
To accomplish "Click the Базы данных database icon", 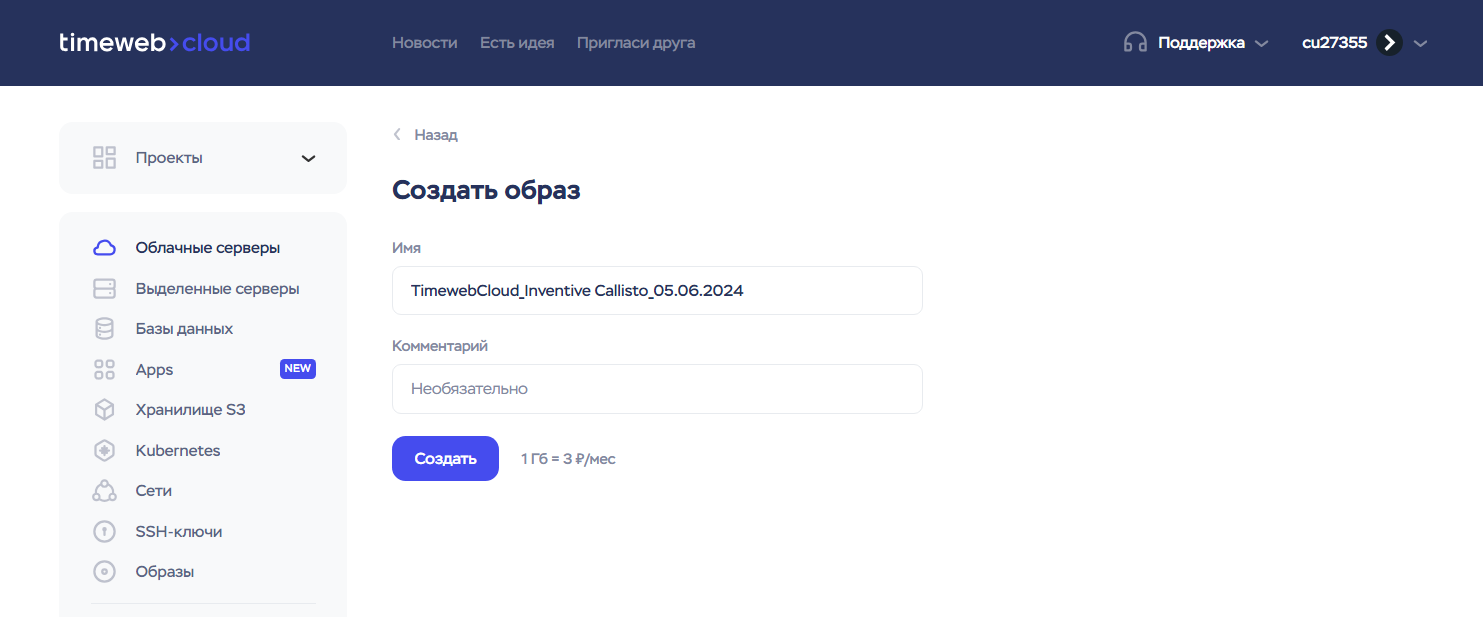I will [104, 329].
